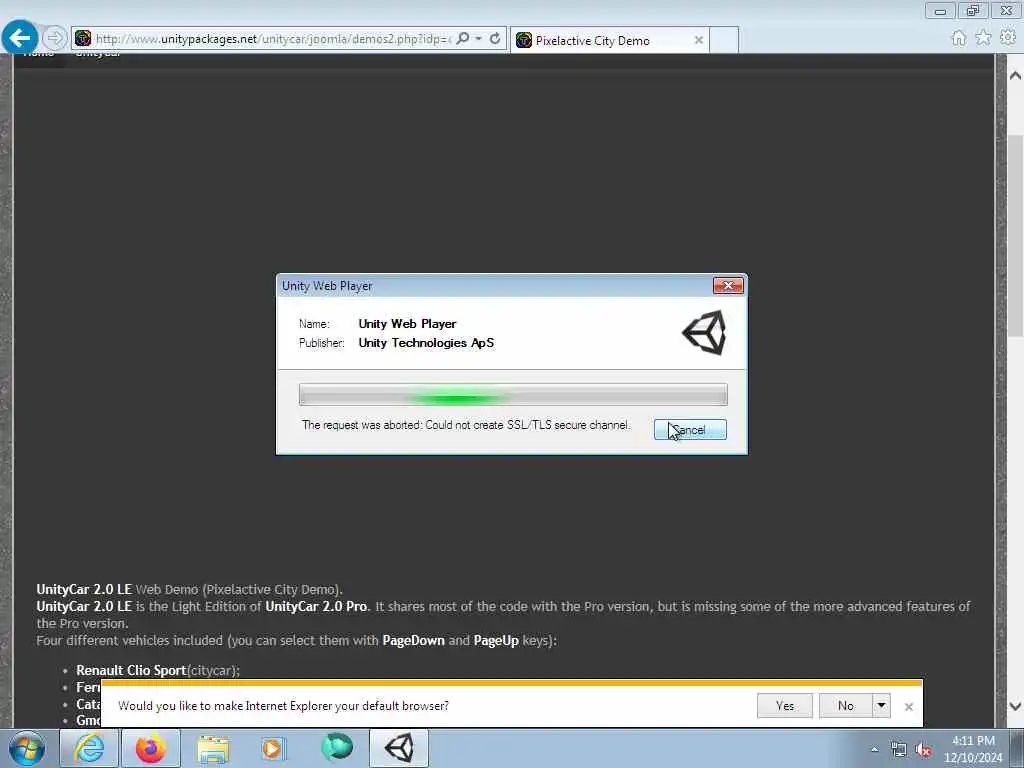Click the browser forward arrow button

click(x=55, y=38)
